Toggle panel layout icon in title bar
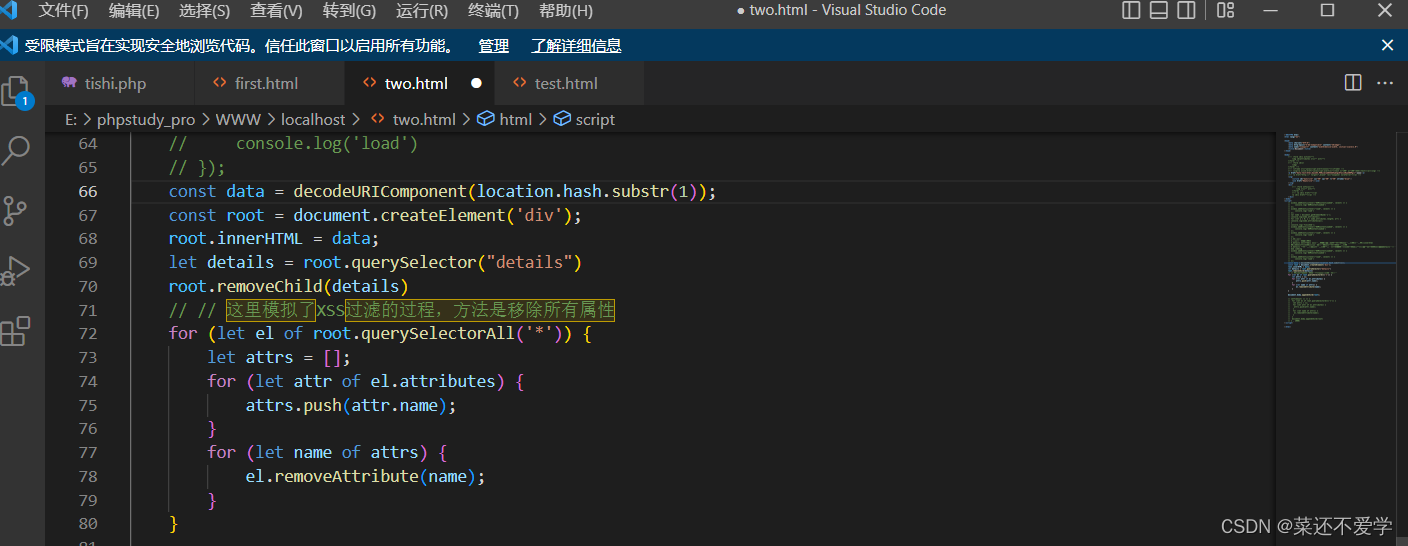 [x=1159, y=11]
